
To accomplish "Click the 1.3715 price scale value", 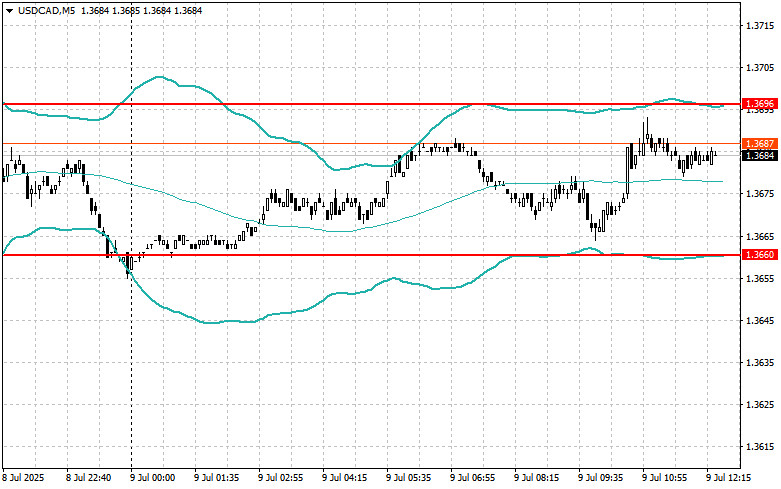I will coord(762,25).
